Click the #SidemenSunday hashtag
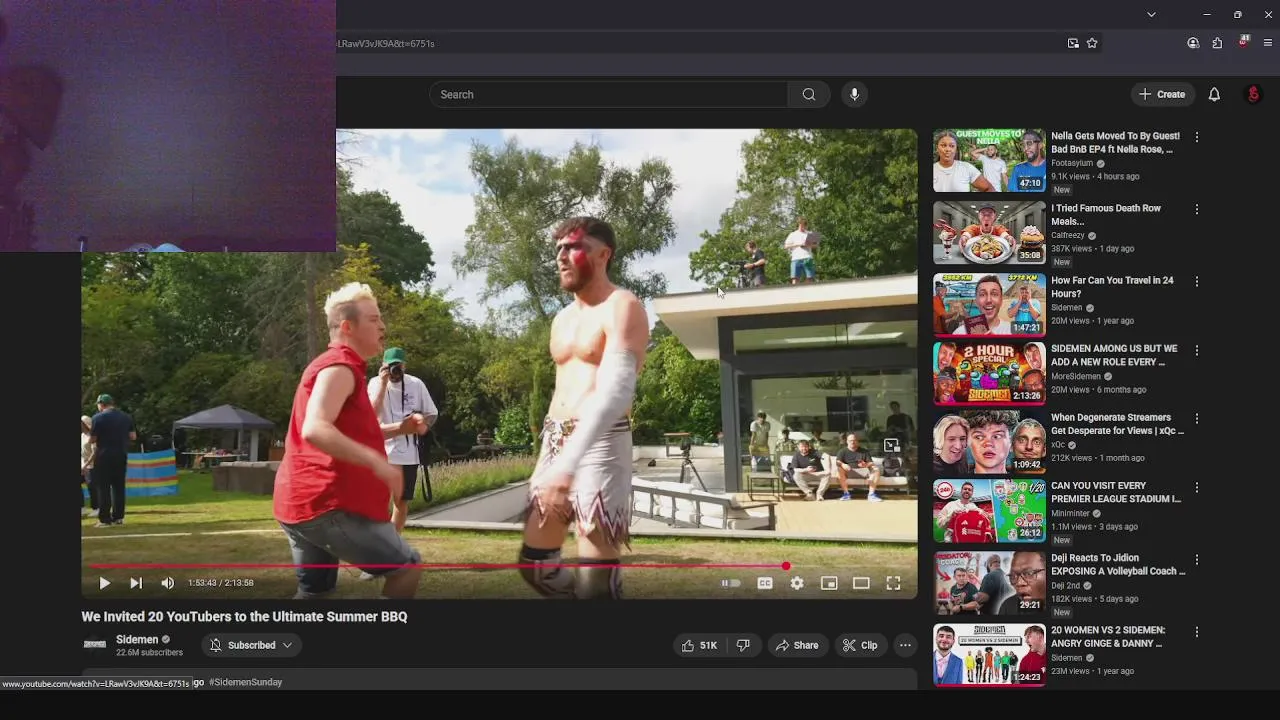The height and width of the screenshot is (720, 1280). coord(246,682)
